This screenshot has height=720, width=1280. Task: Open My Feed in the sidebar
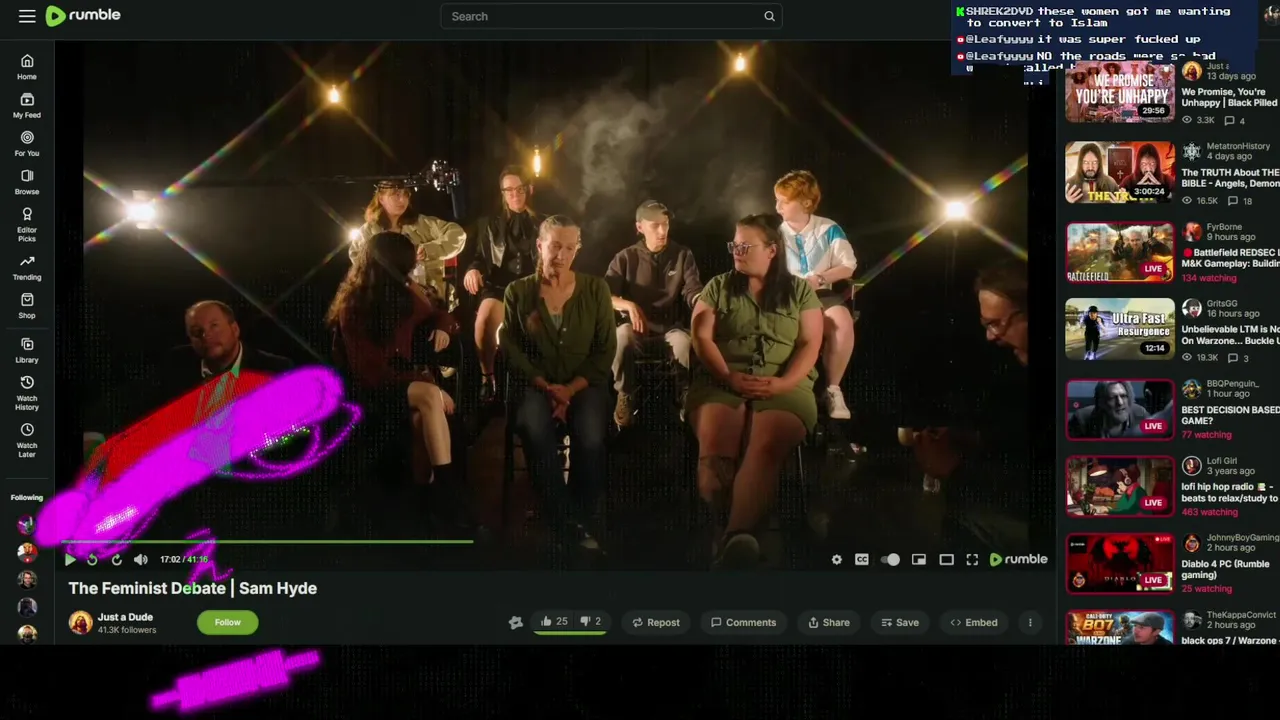[27, 105]
